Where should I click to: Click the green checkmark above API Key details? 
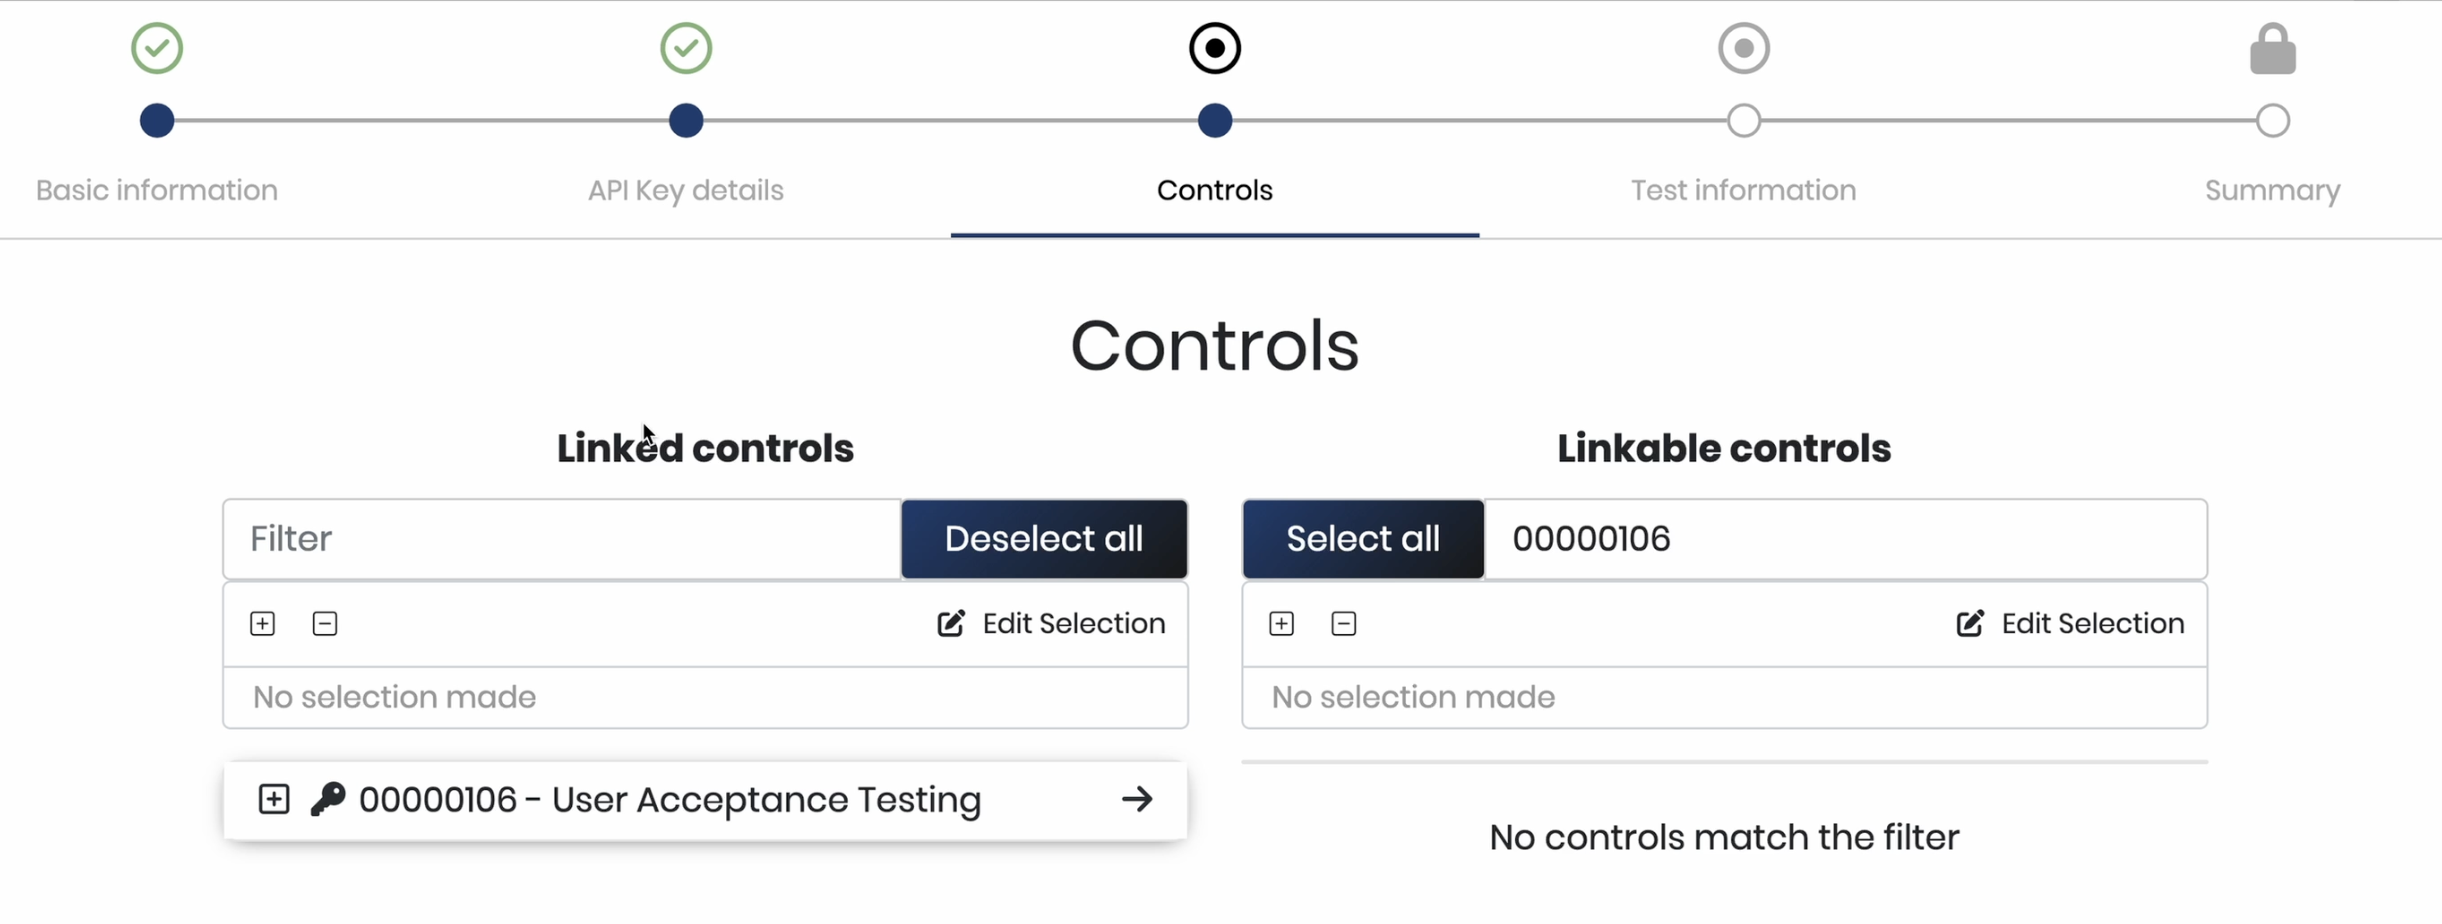click(x=686, y=48)
